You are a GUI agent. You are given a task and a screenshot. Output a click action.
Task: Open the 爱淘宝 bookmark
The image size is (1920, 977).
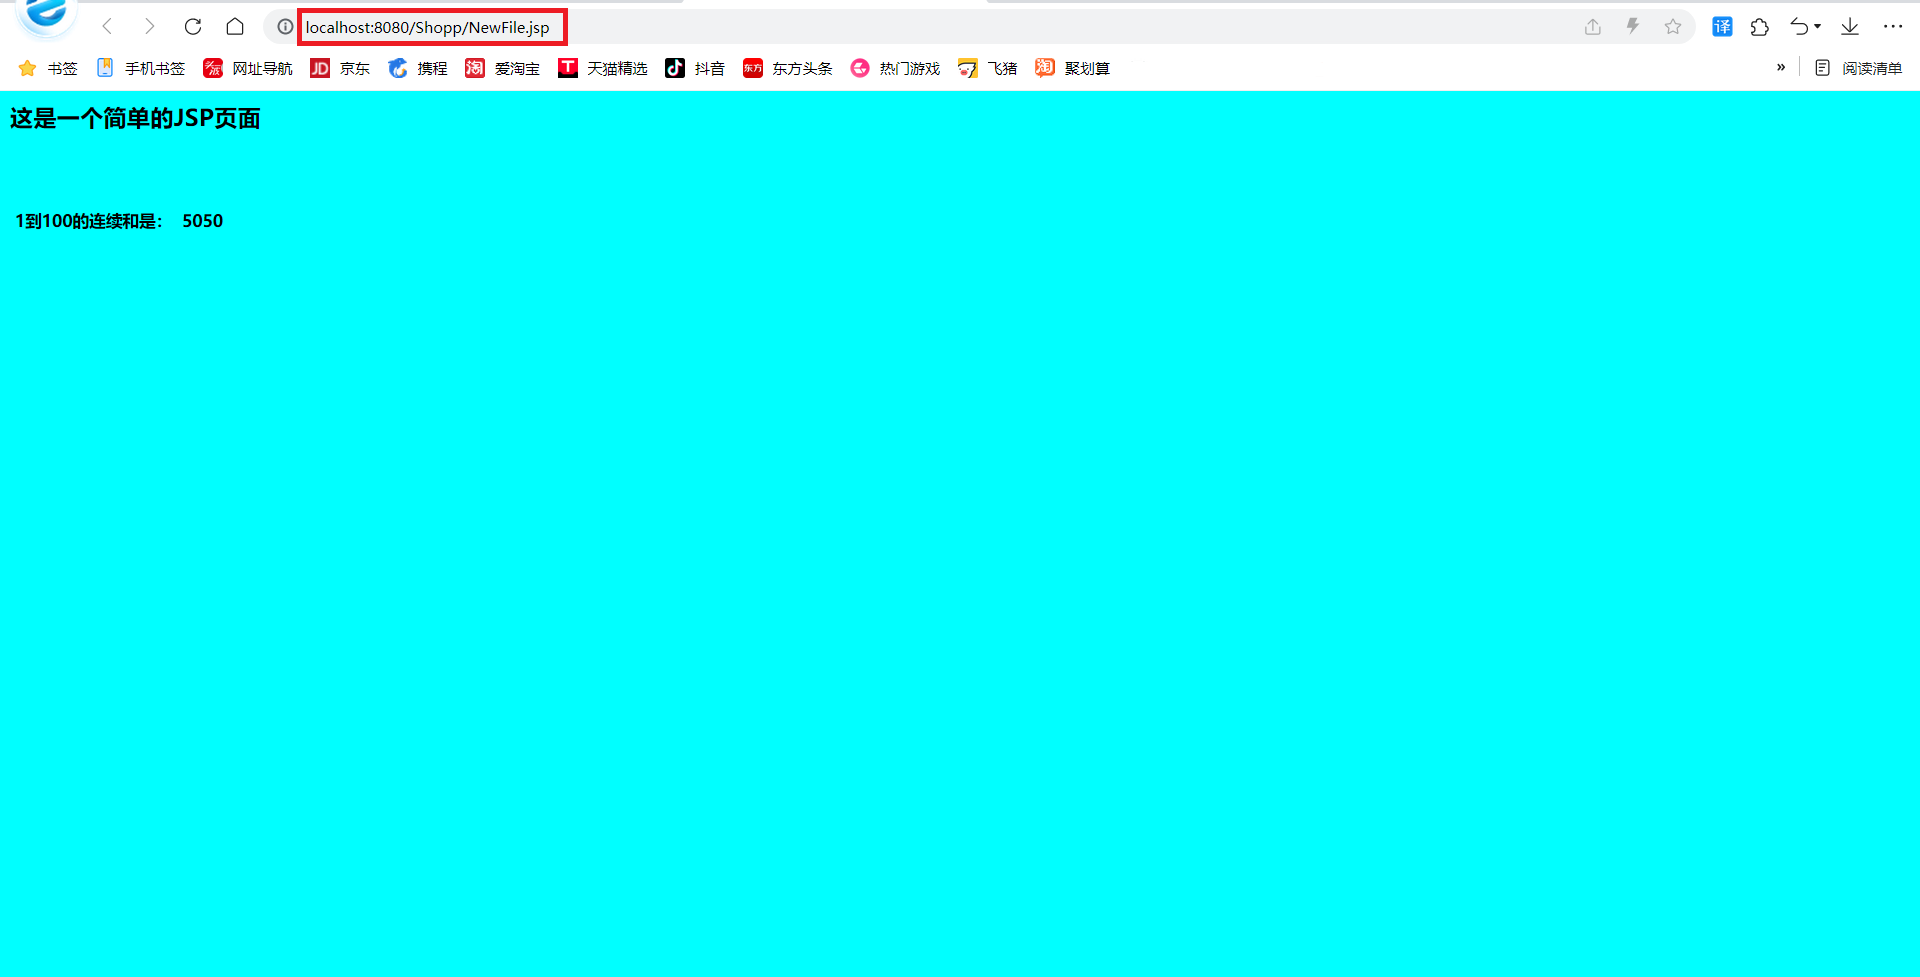pos(502,68)
